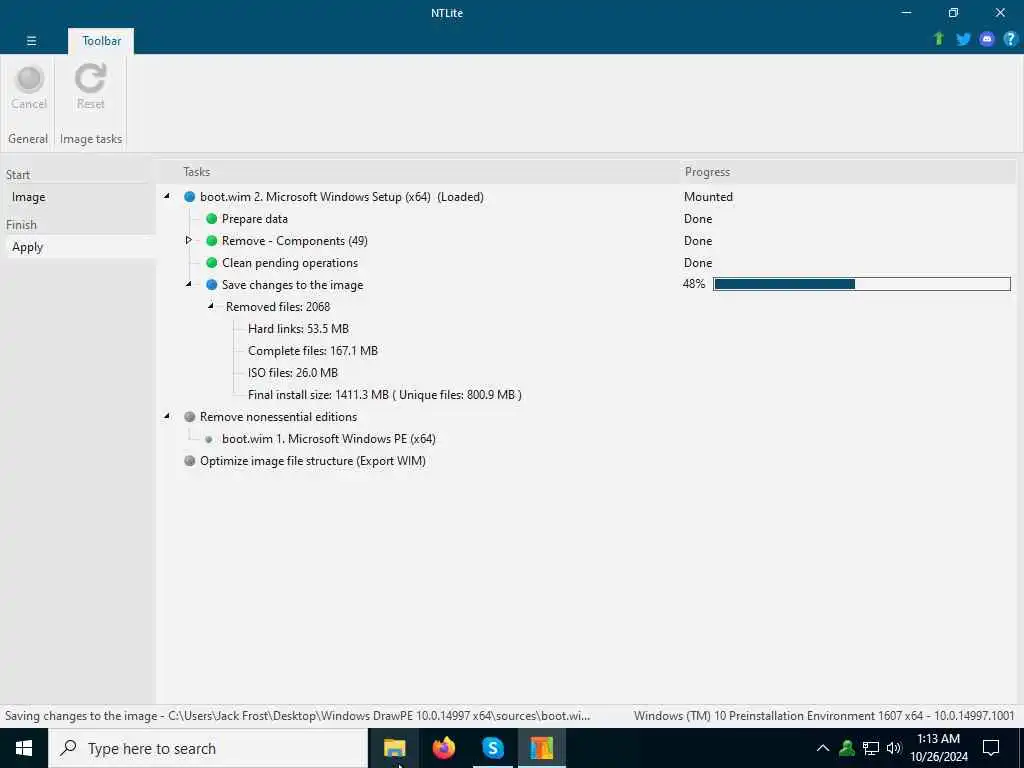Collapse the Removed files: 2068 node
Viewport: 1024px width, 768px height.
pos(211,306)
